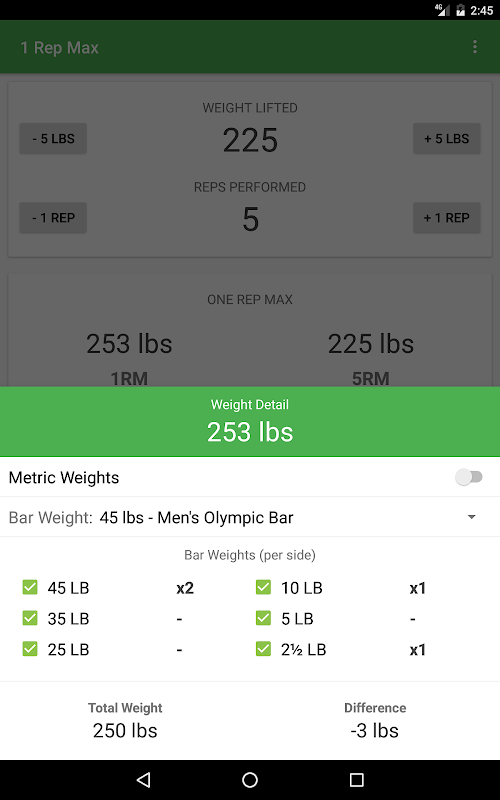Screen dimensions: 500x800
Task: Uncheck the 10 LB plate checkbox
Action: coord(263,587)
